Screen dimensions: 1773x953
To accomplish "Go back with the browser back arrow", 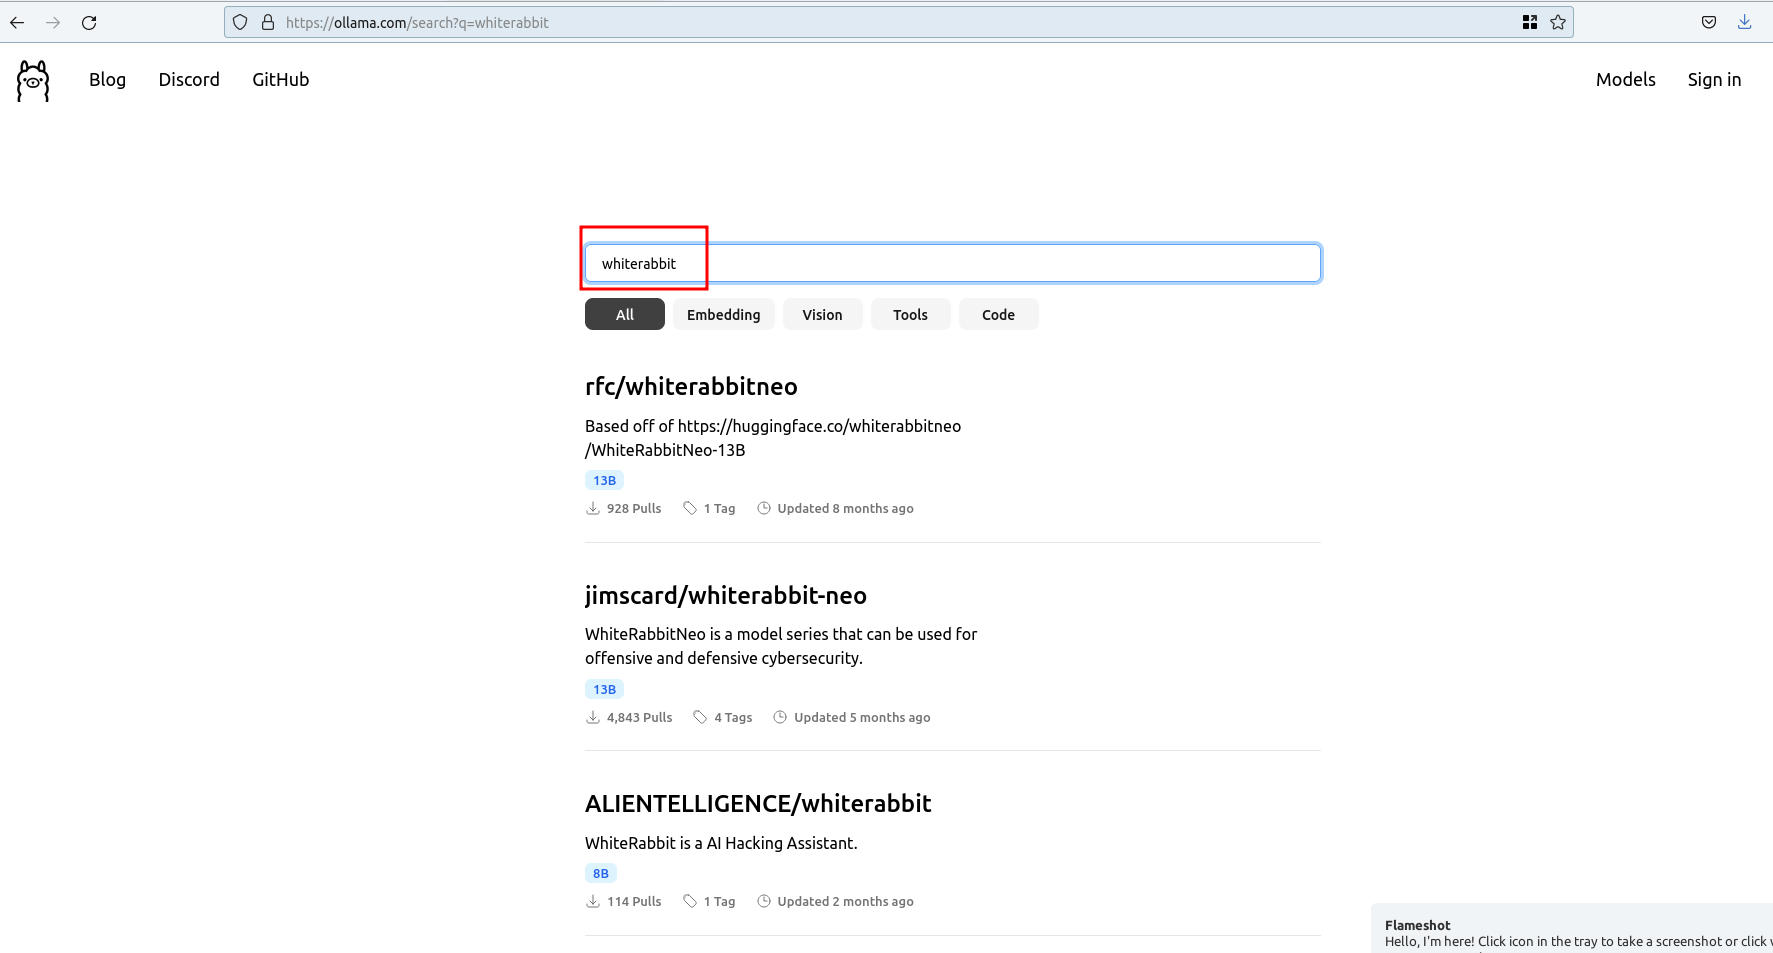I will 17,22.
